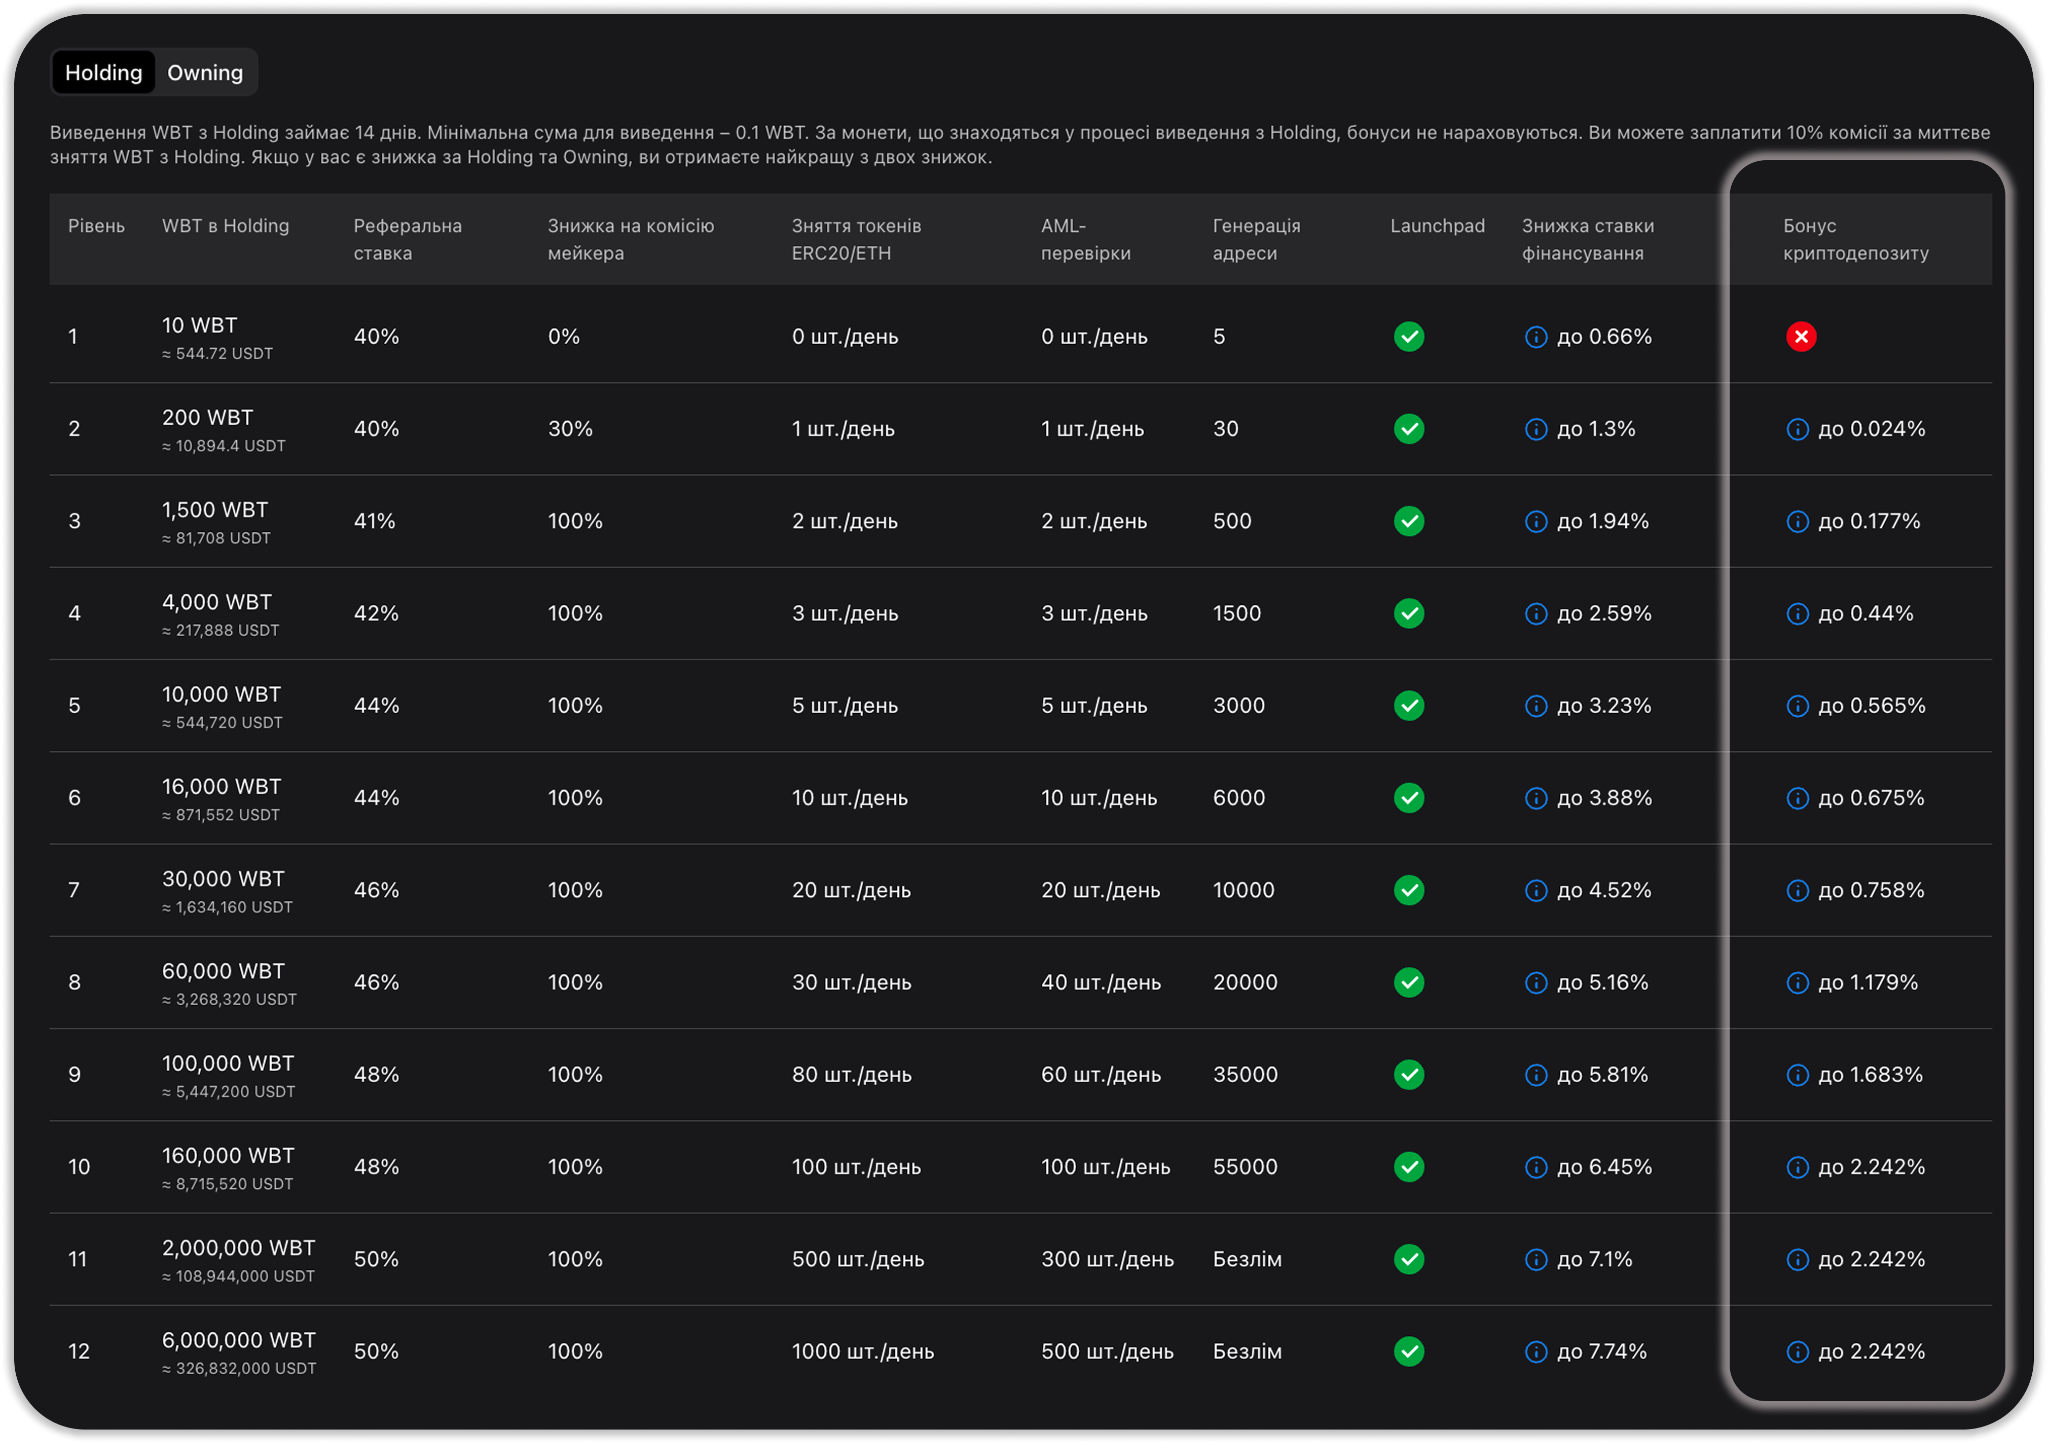Open info tooltip for до 1.94%
This screenshot has height=1444, width=2048.
(1536, 522)
